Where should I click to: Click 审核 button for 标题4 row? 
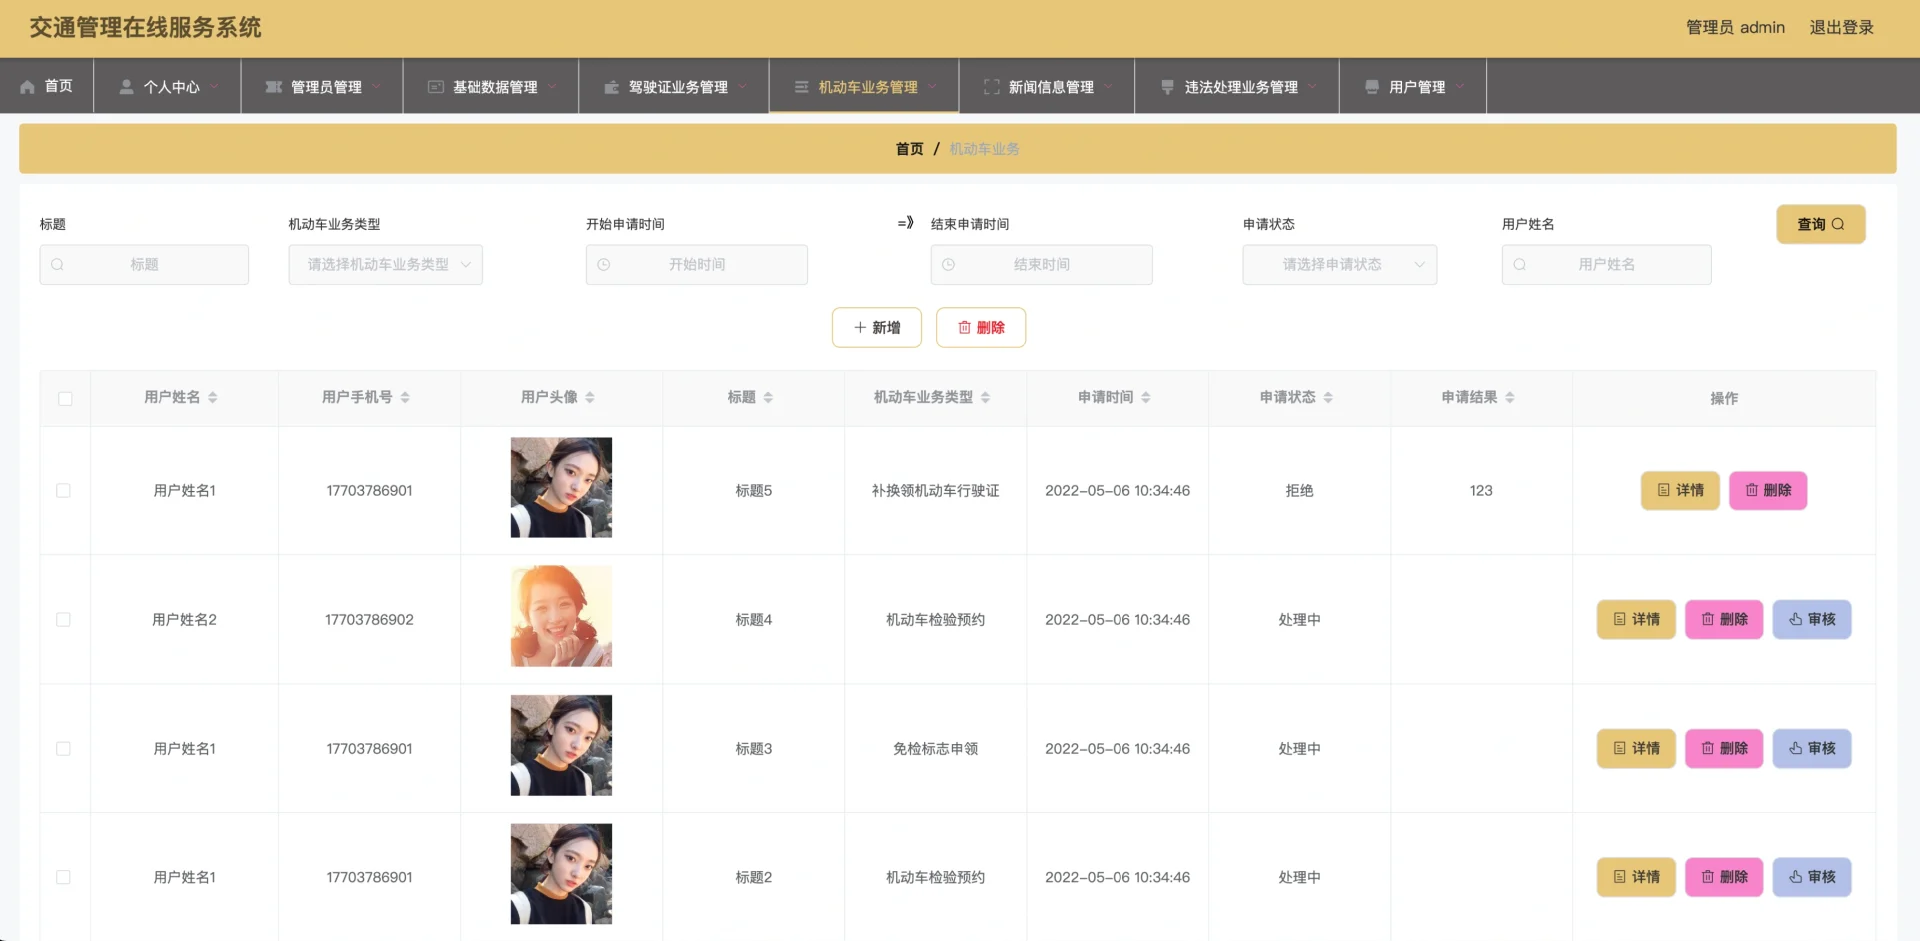[1811, 620]
